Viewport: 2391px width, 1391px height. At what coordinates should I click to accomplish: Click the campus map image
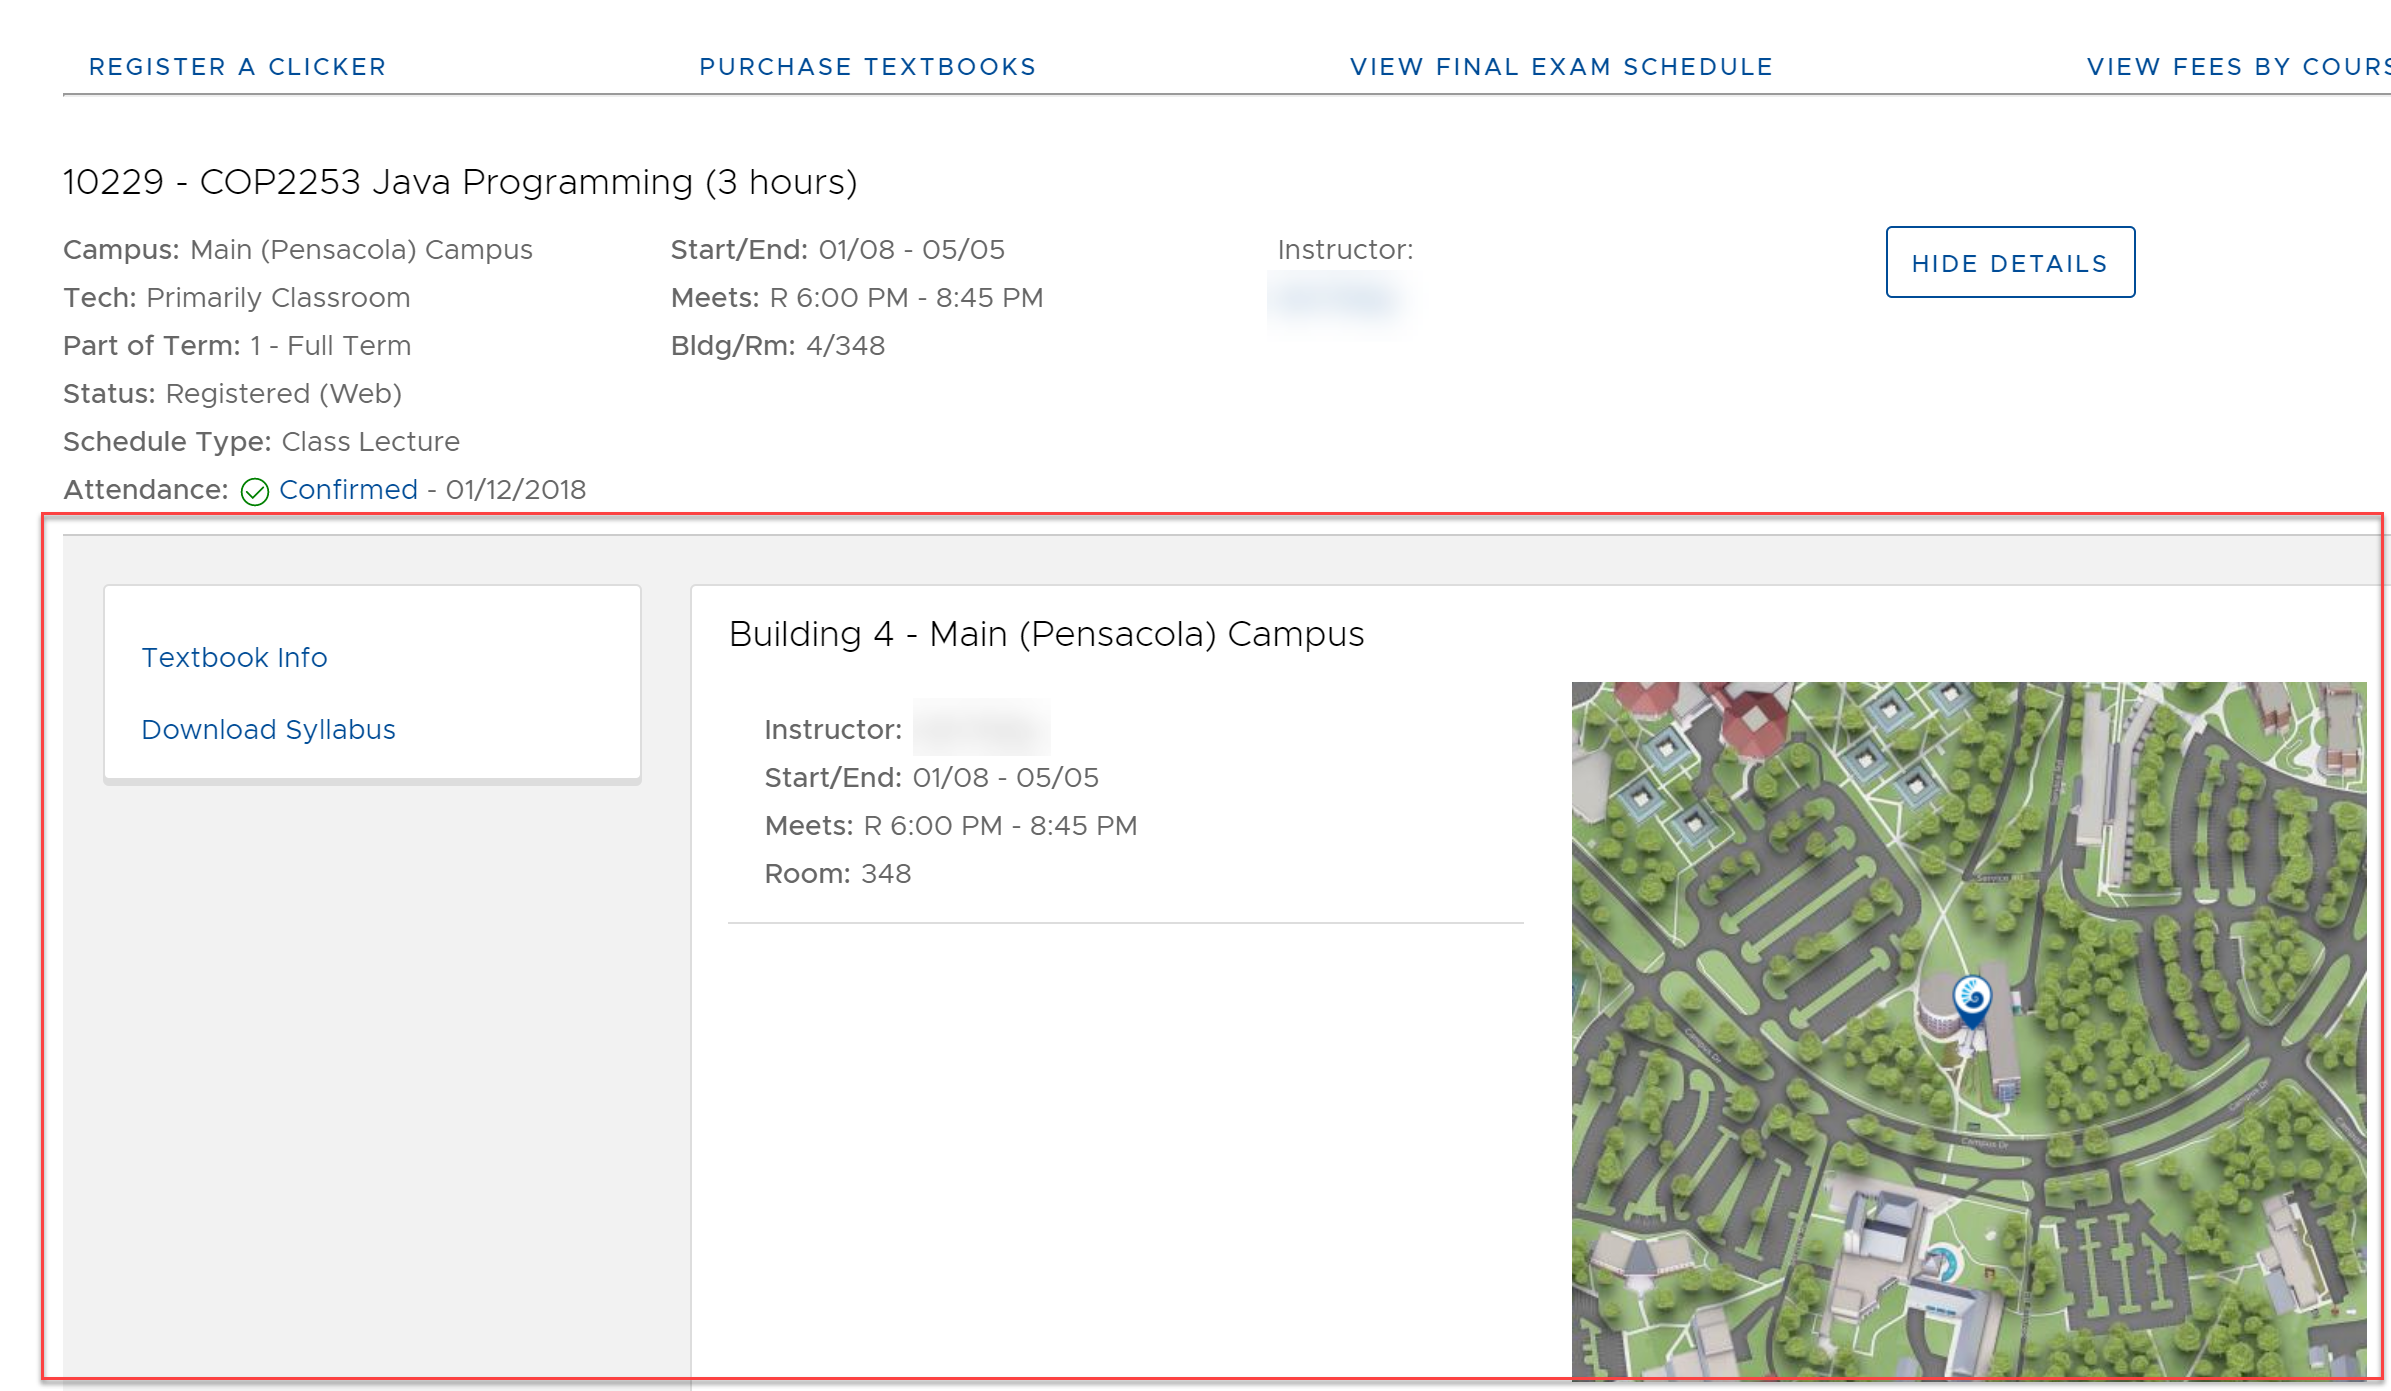tap(1968, 1030)
